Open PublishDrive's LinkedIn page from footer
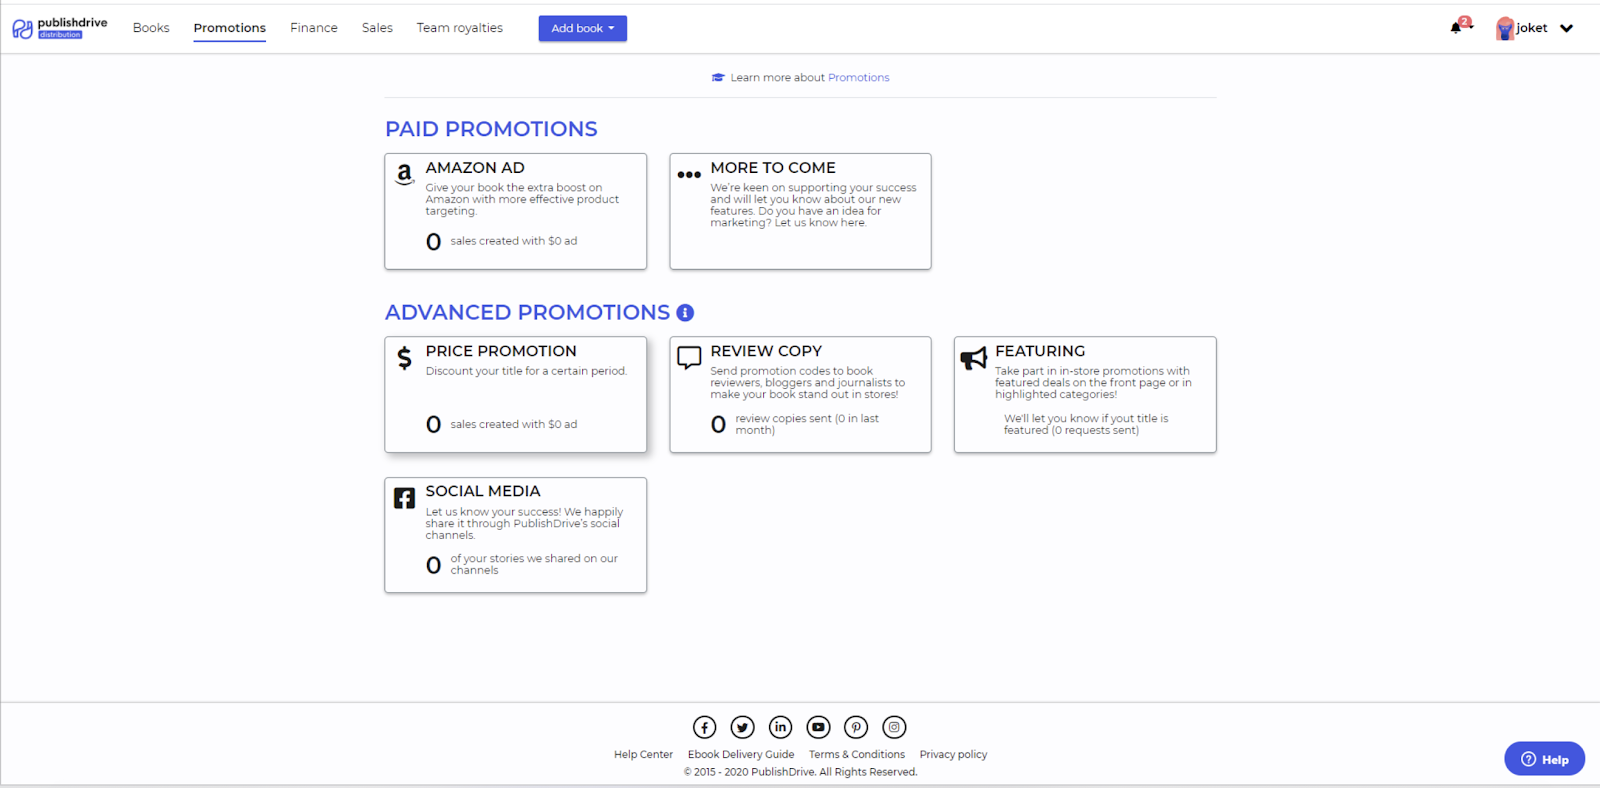The width and height of the screenshot is (1600, 788). point(780,727)
